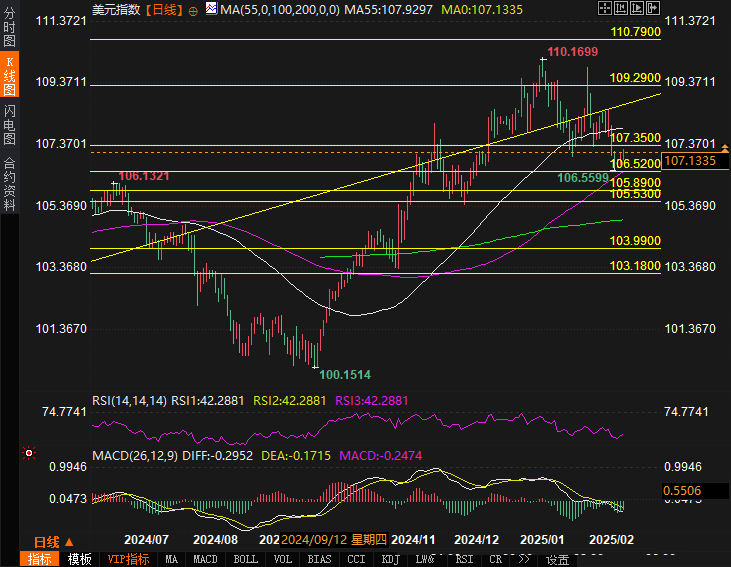The width and height of the screenshot is (731, 567).
Task: Click the >> more indicators arrow
Action: click(x=523, y=559)
